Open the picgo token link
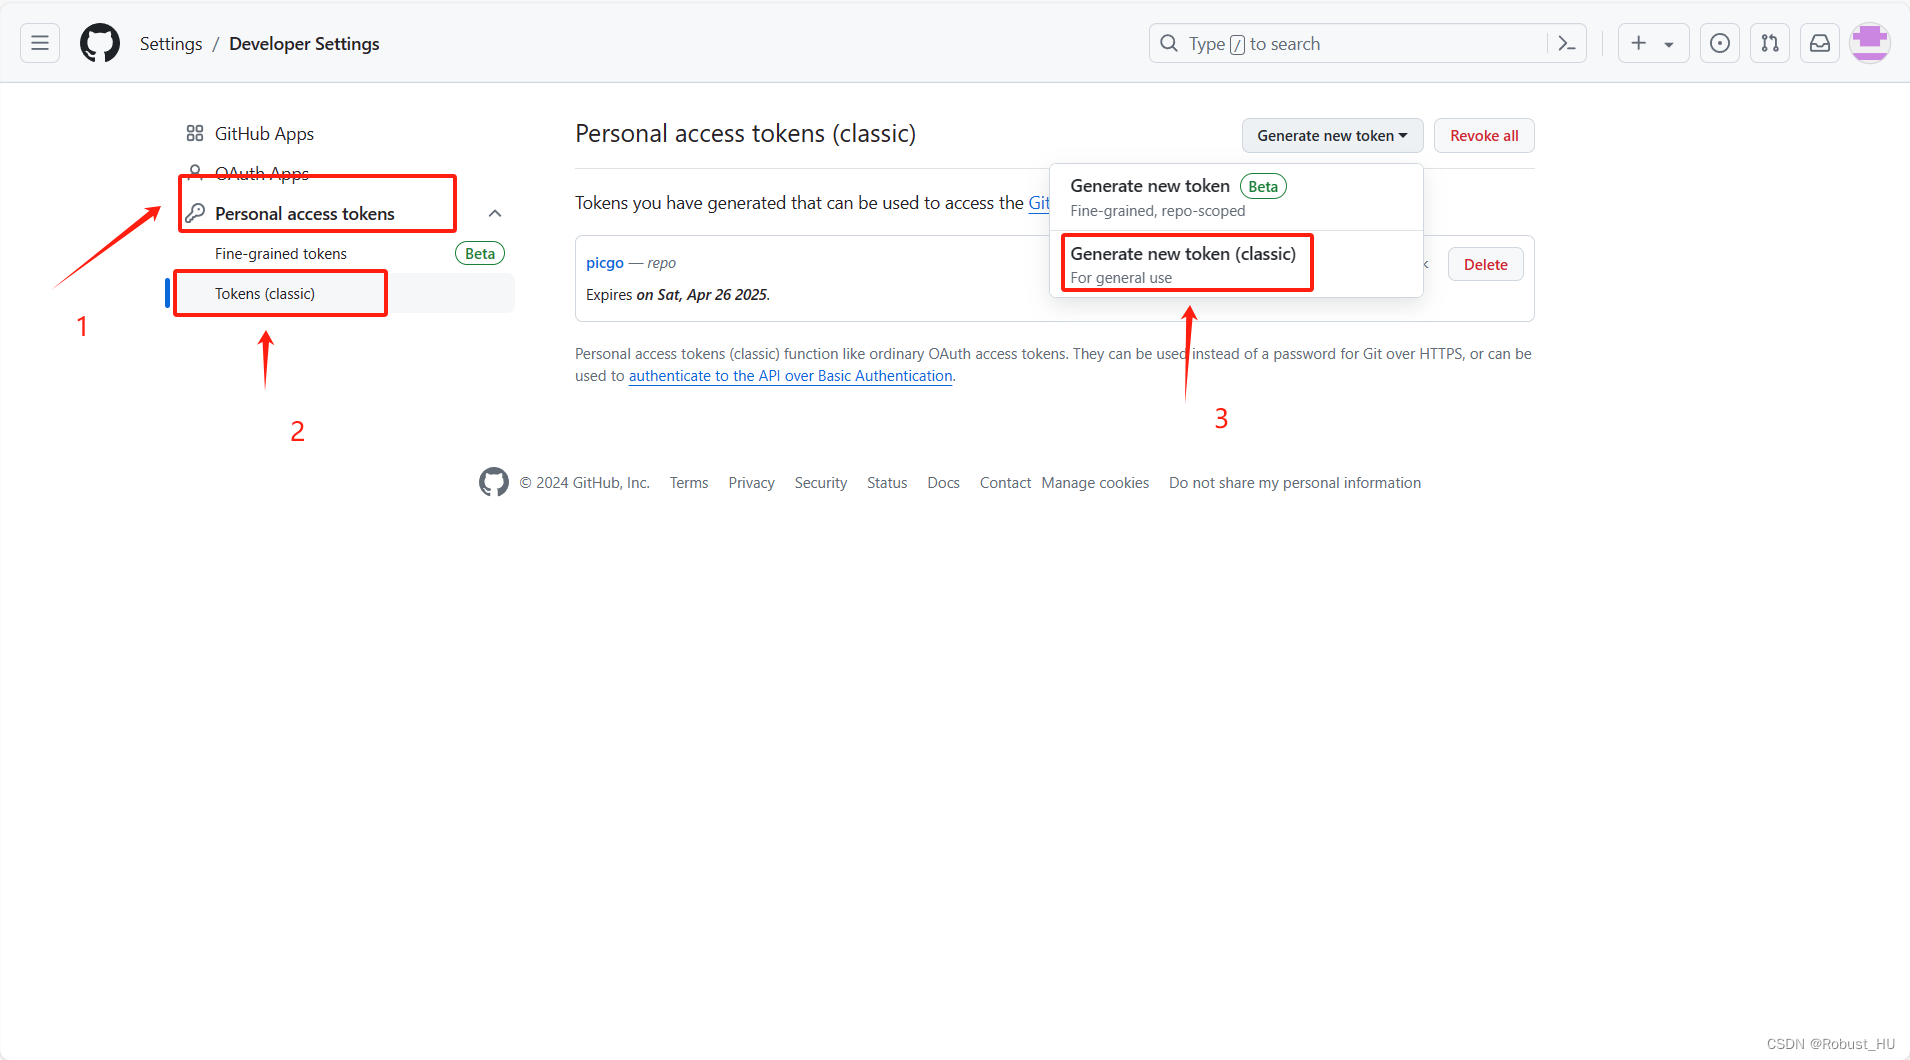 605,263
